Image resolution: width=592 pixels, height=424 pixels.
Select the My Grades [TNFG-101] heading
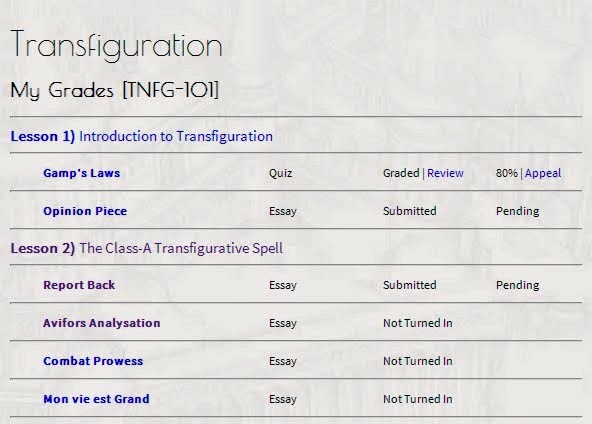(115, 90)
